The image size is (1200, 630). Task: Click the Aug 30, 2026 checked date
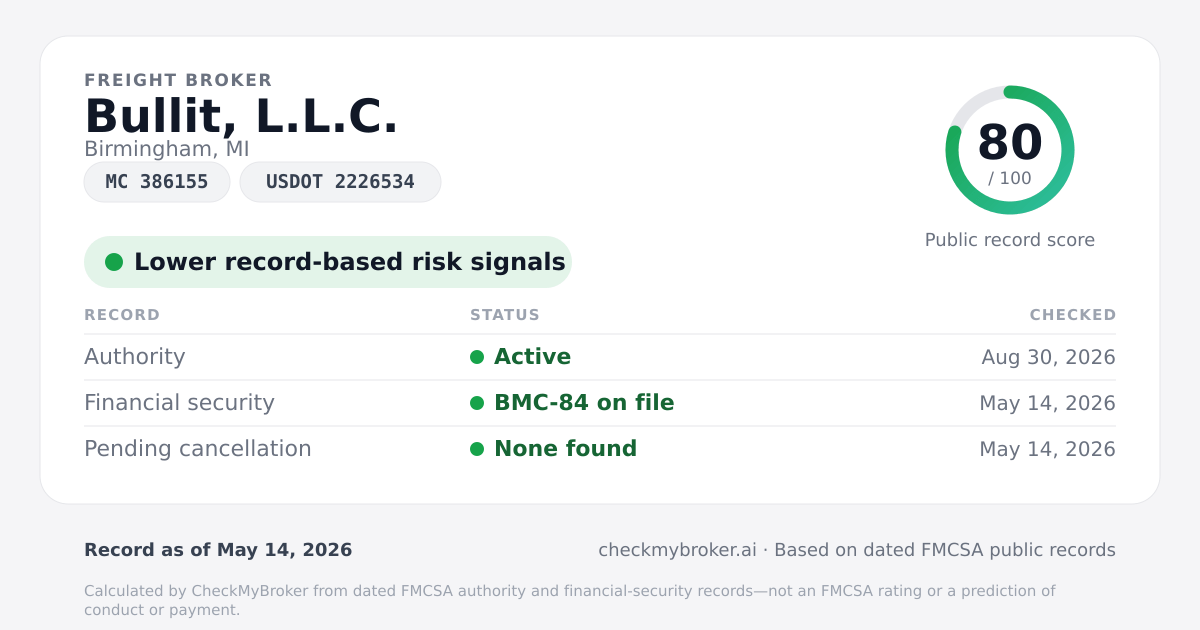1049,357
